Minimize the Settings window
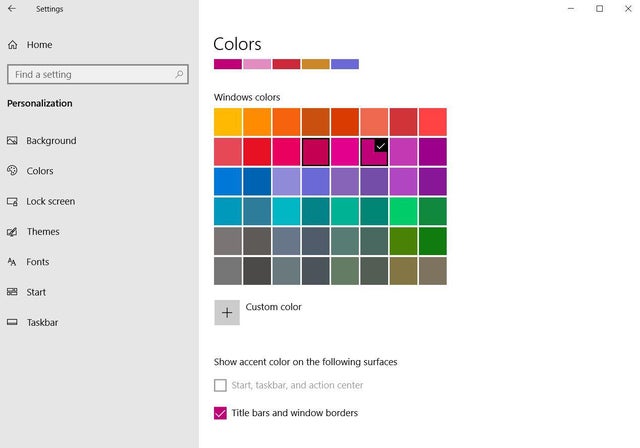Screen dimensions: 640x448 click(571, 9)
